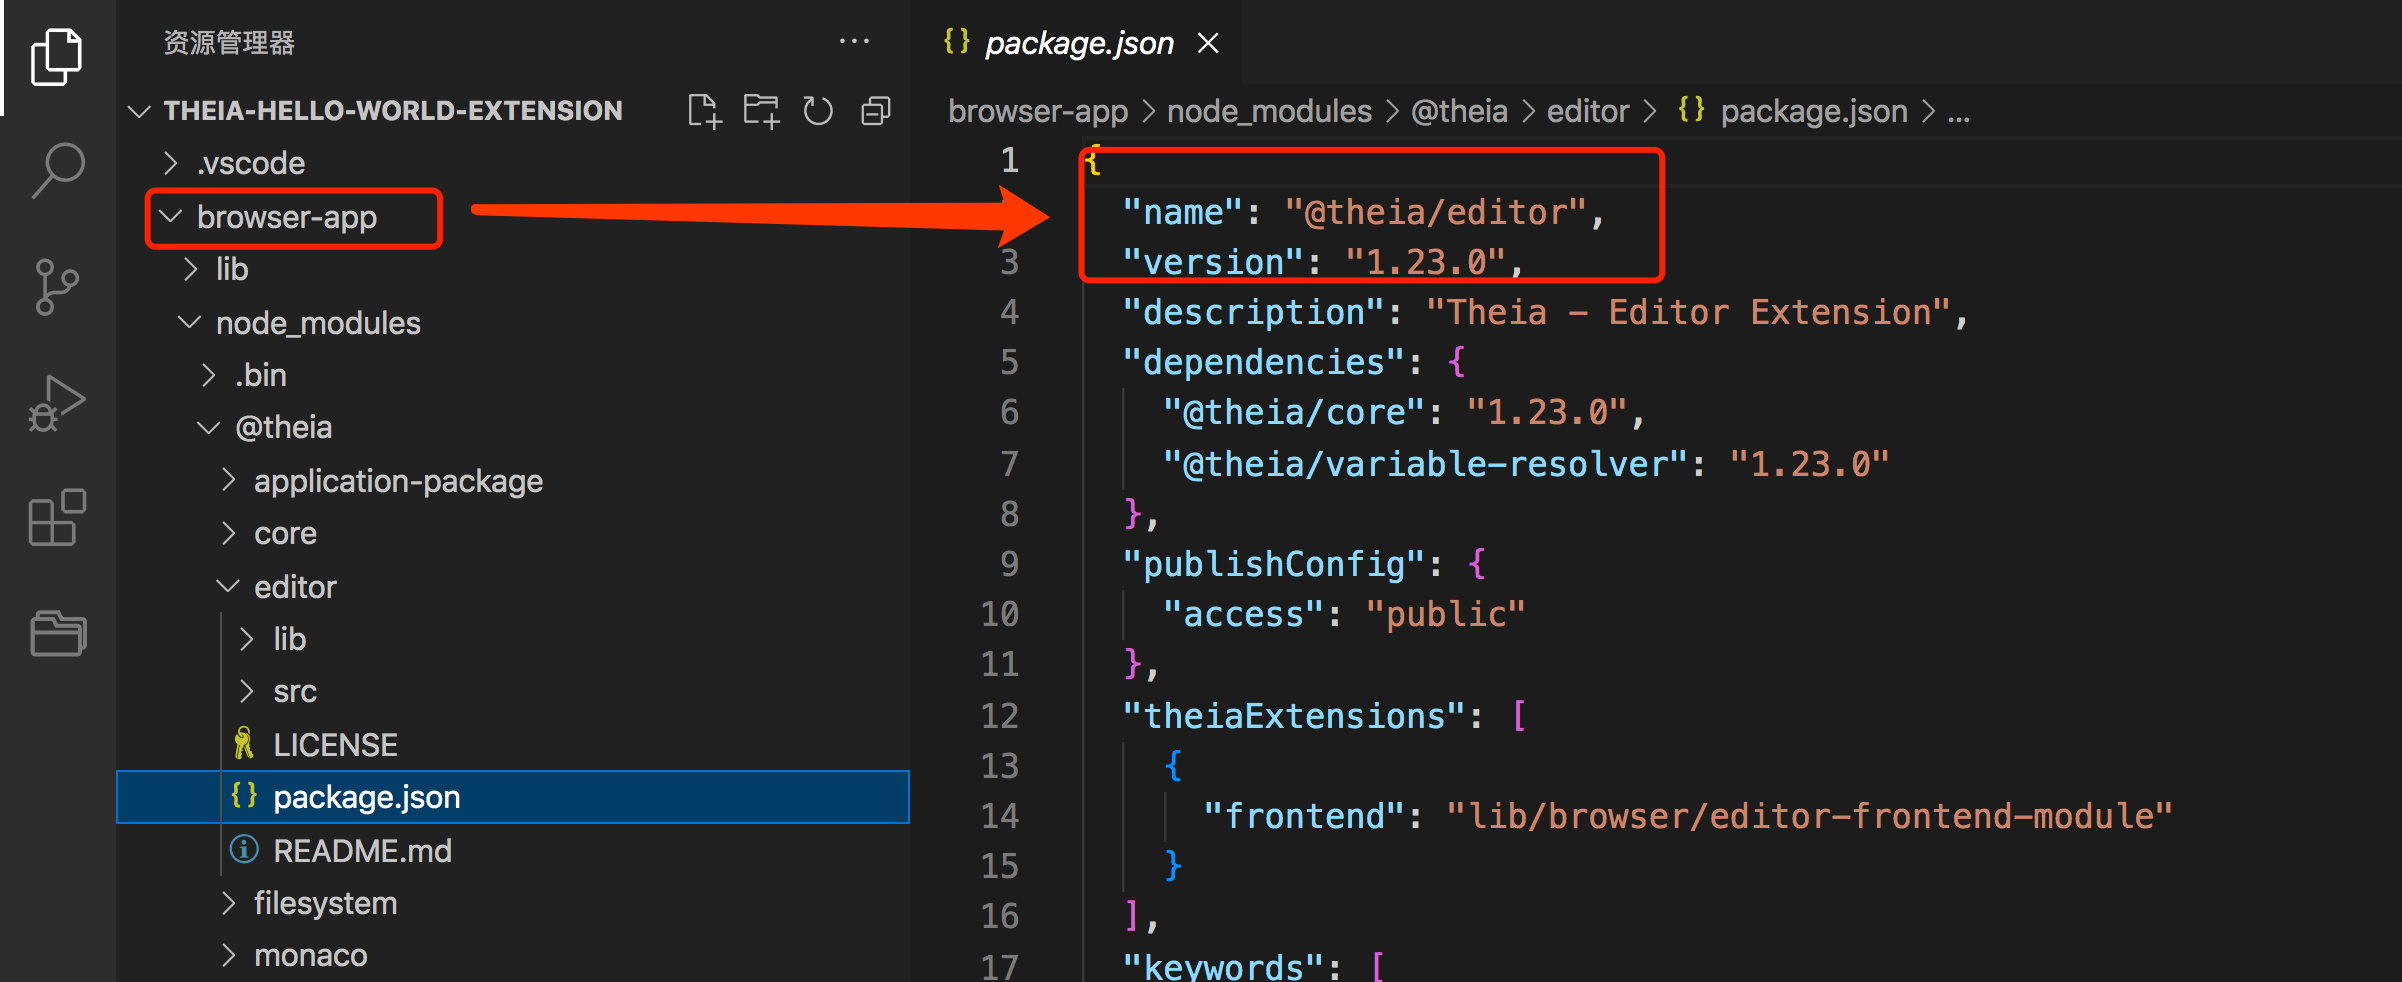Click the "@theia/core" entry on line 6

coord(1293,412)
